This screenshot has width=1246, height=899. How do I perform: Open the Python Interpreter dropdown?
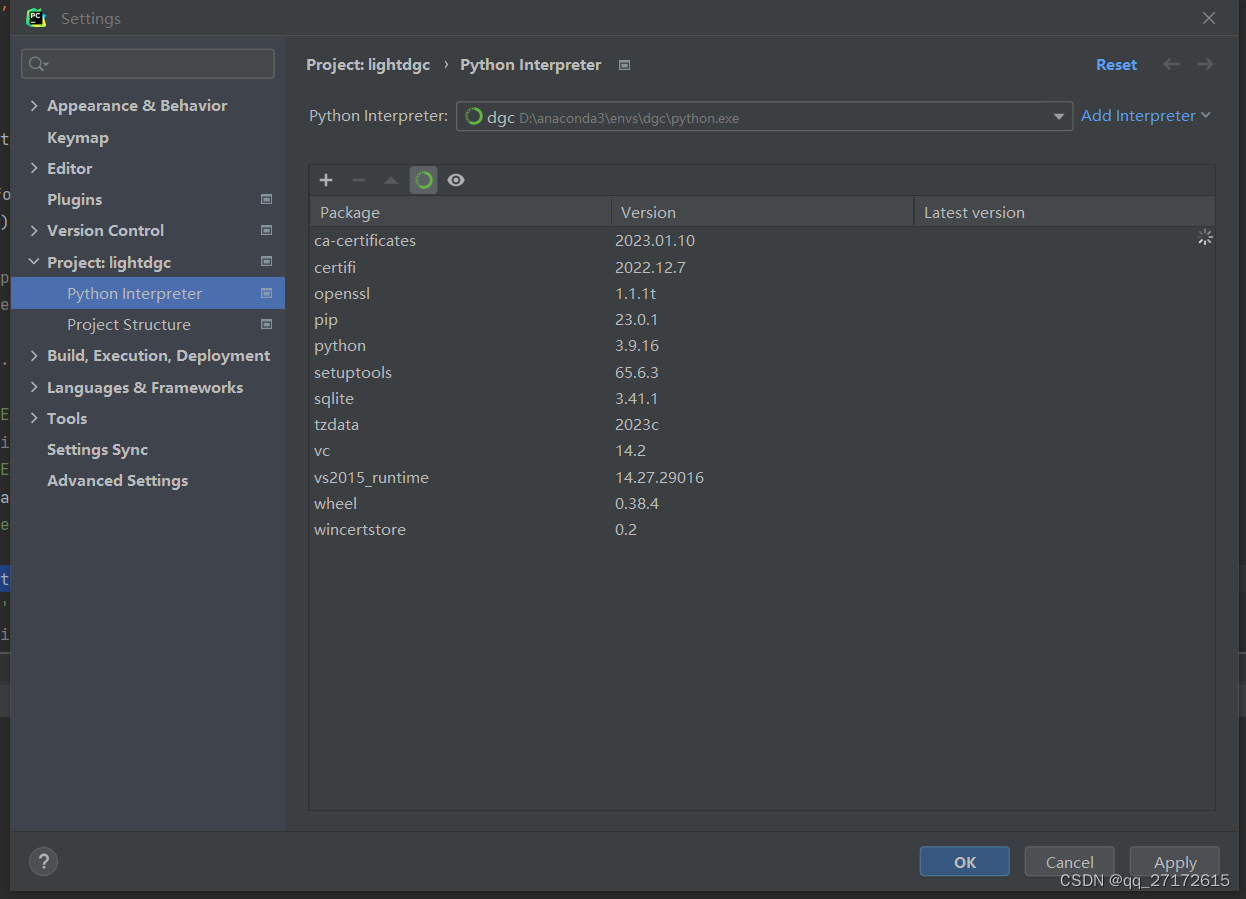click(x=765, y=117)
